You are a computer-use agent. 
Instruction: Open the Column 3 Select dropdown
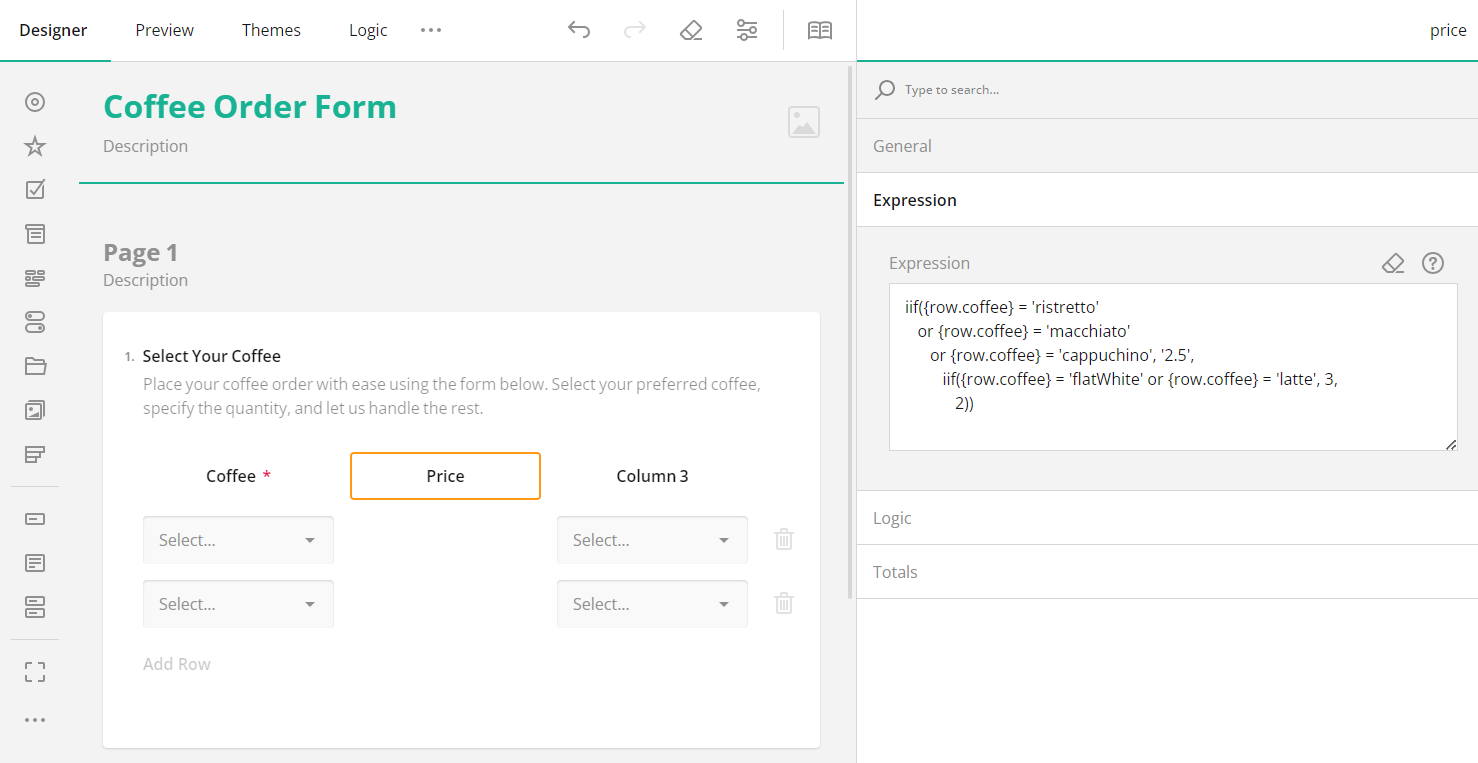click(x=652, y=539)
